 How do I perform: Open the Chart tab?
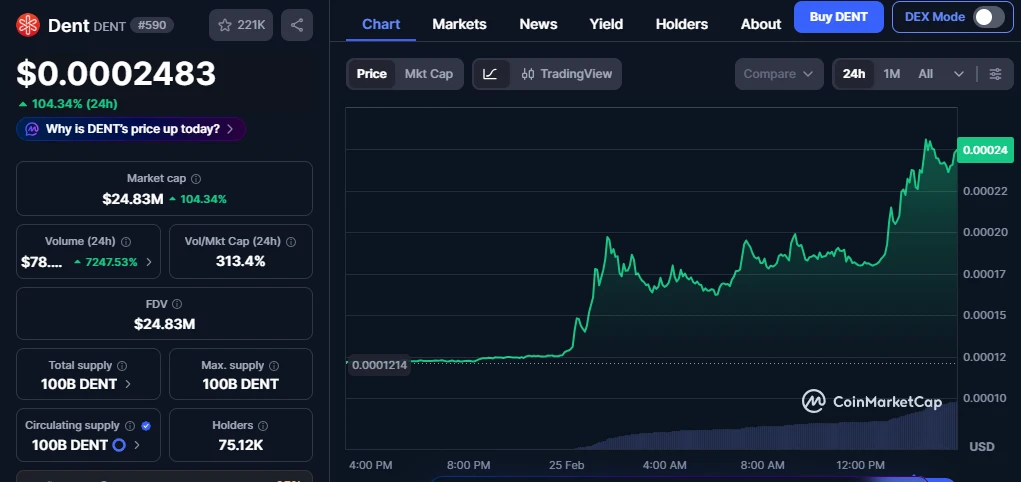click(381, 24)
